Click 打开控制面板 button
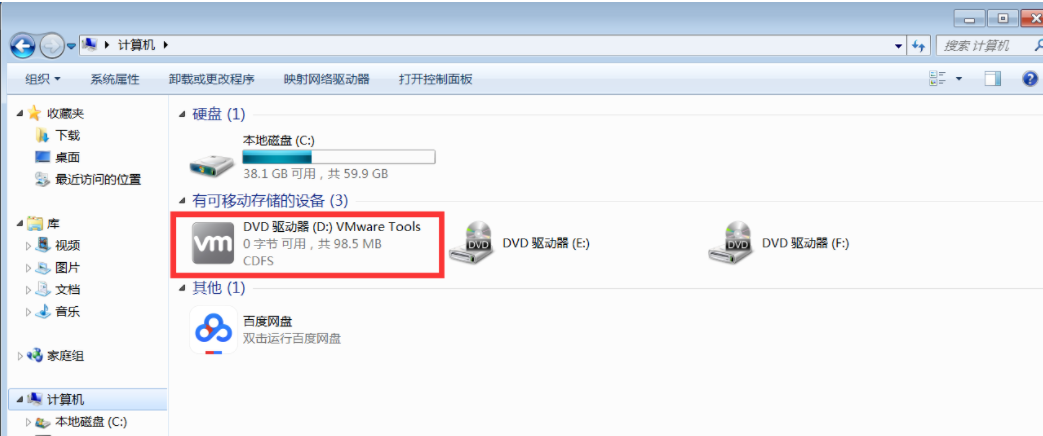Screen dimensions: 1043x436 pyautogui.click(x=436, y=79)
